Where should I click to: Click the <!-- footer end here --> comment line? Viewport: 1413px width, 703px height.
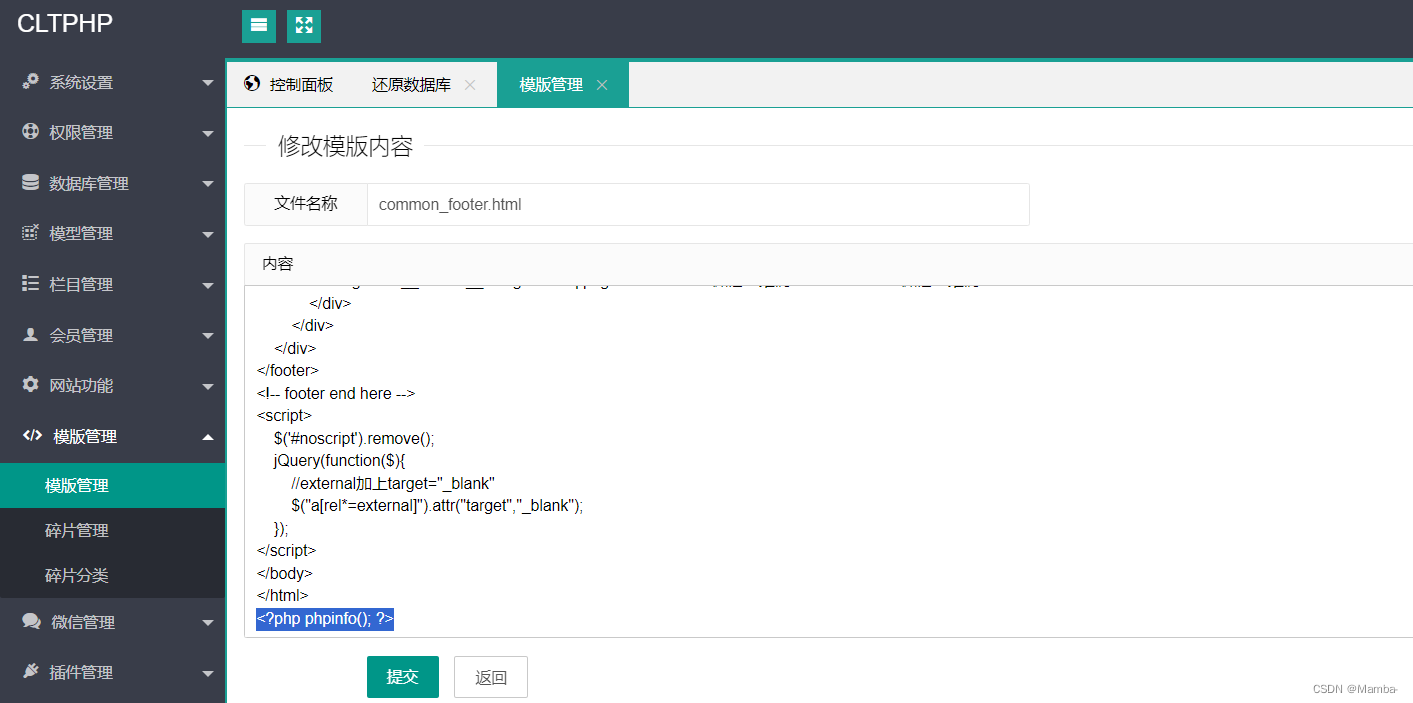(336, 393)
